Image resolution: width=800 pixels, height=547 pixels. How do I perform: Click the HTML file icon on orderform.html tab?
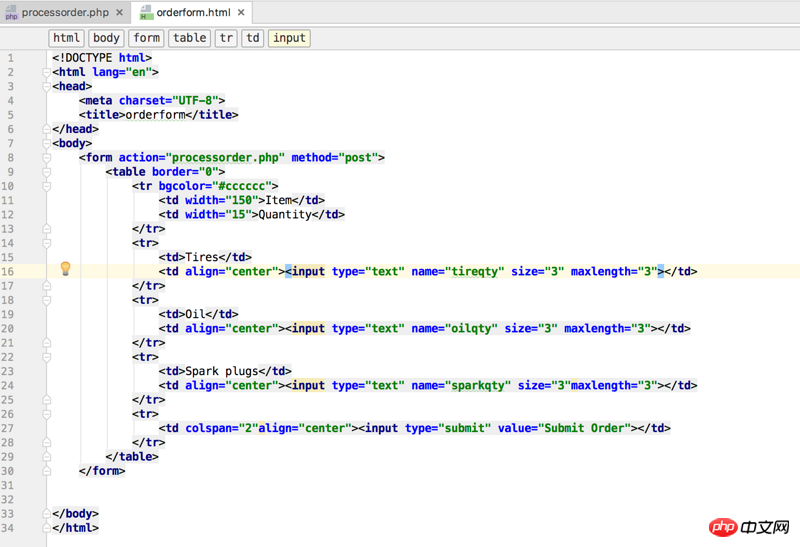coord(146,13)
